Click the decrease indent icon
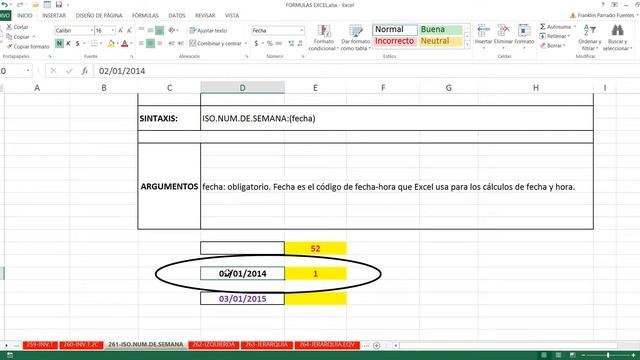 click(x=171, y=43)
